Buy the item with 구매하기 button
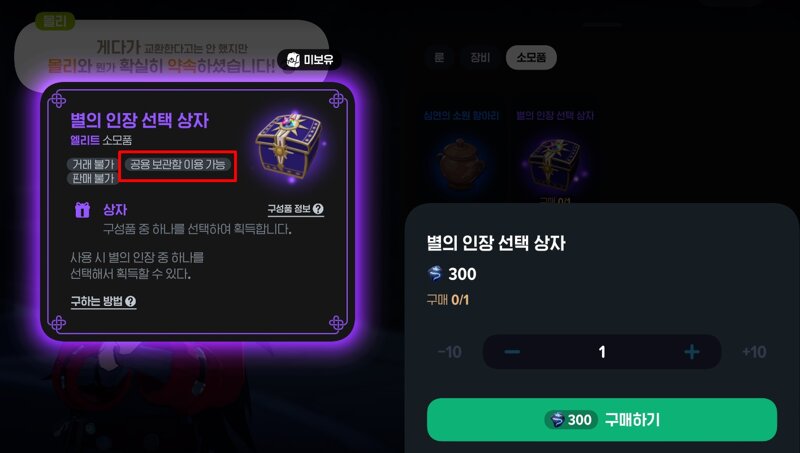Image resolution: width=800 pixels, height=453 pixels. (x=602, y=419)
